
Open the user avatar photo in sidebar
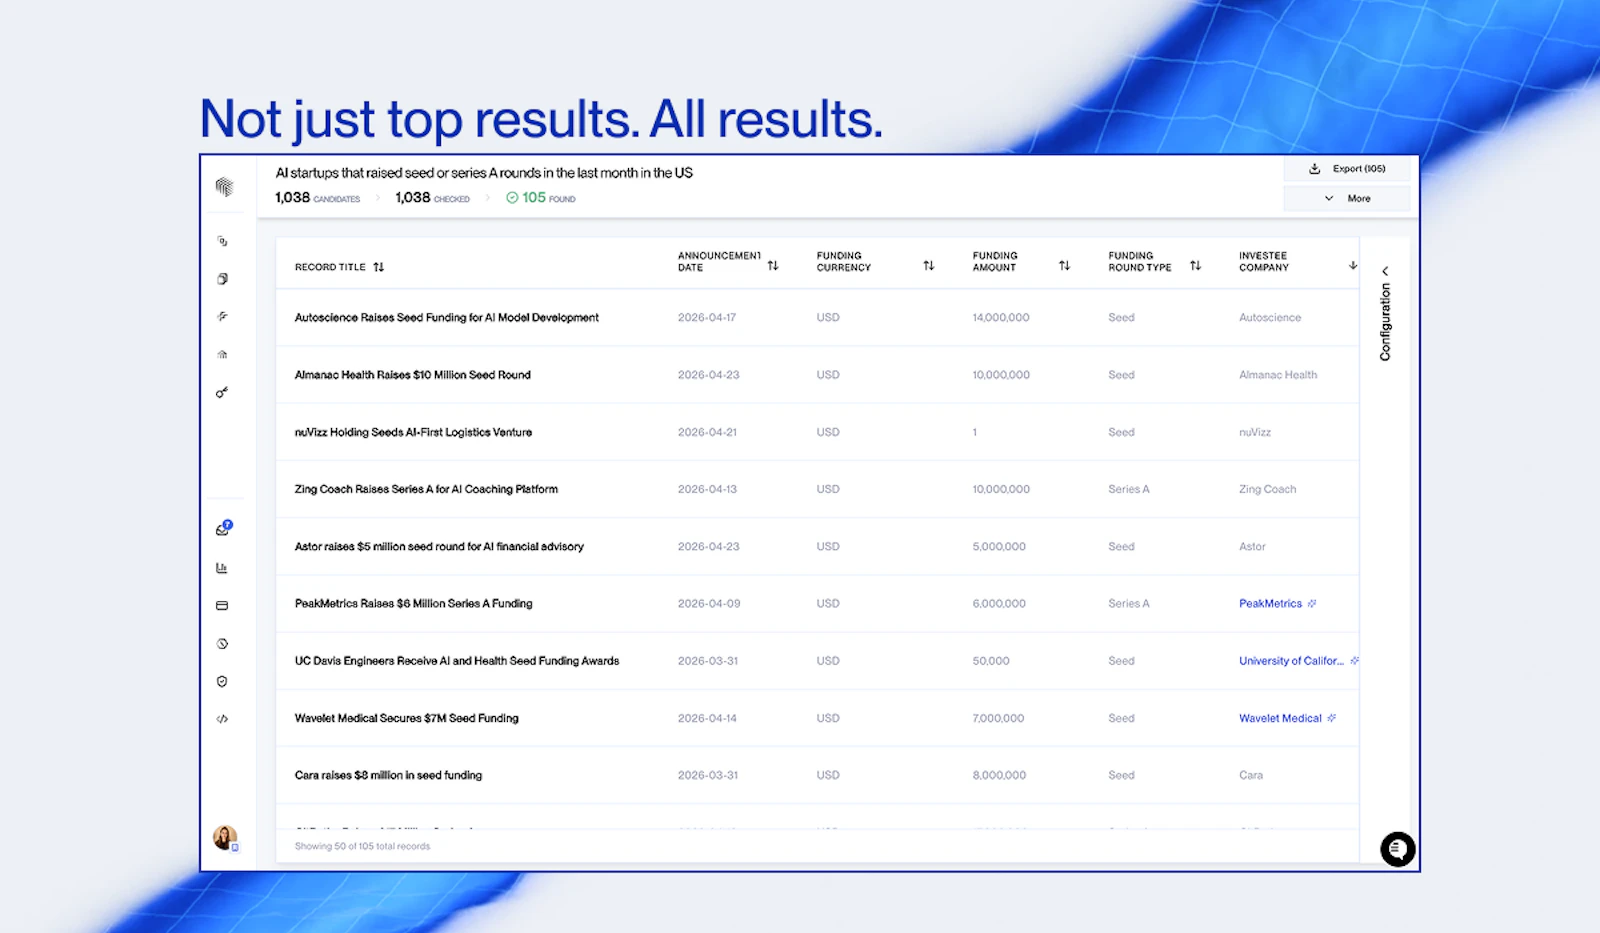point(225,837)
